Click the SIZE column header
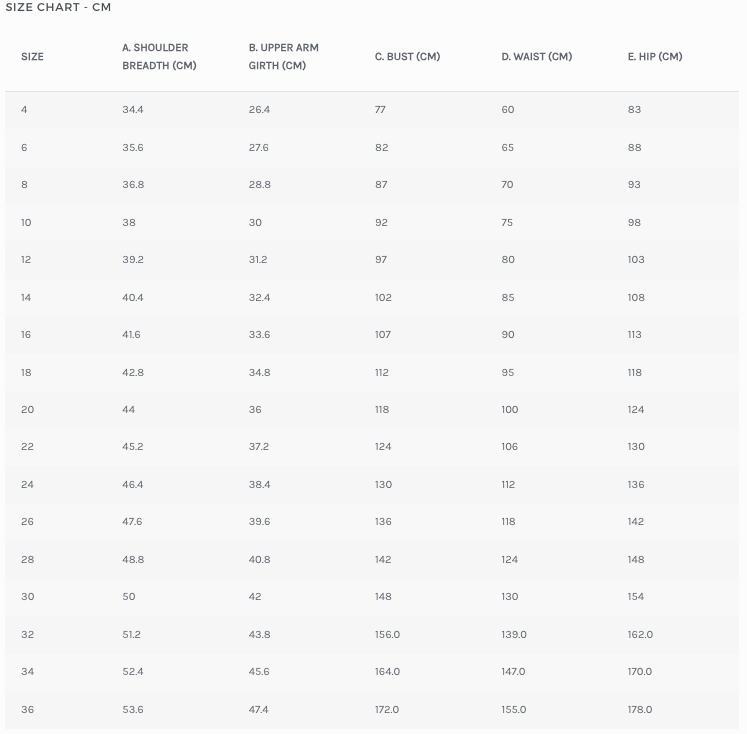Image resolution: width=747 pixels, height=734 pixels. [x=32, y=57]
